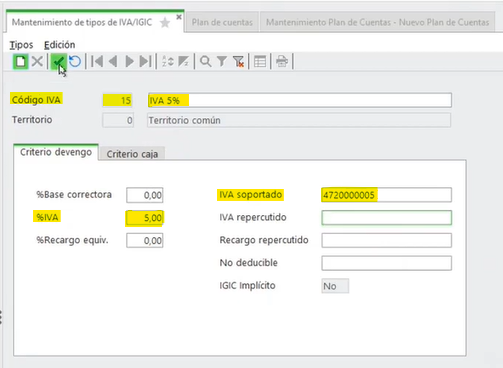The width and height of the screenshot is (503, 368).
Task: Open the Tipos menu
Action: [x=21, y=45]
